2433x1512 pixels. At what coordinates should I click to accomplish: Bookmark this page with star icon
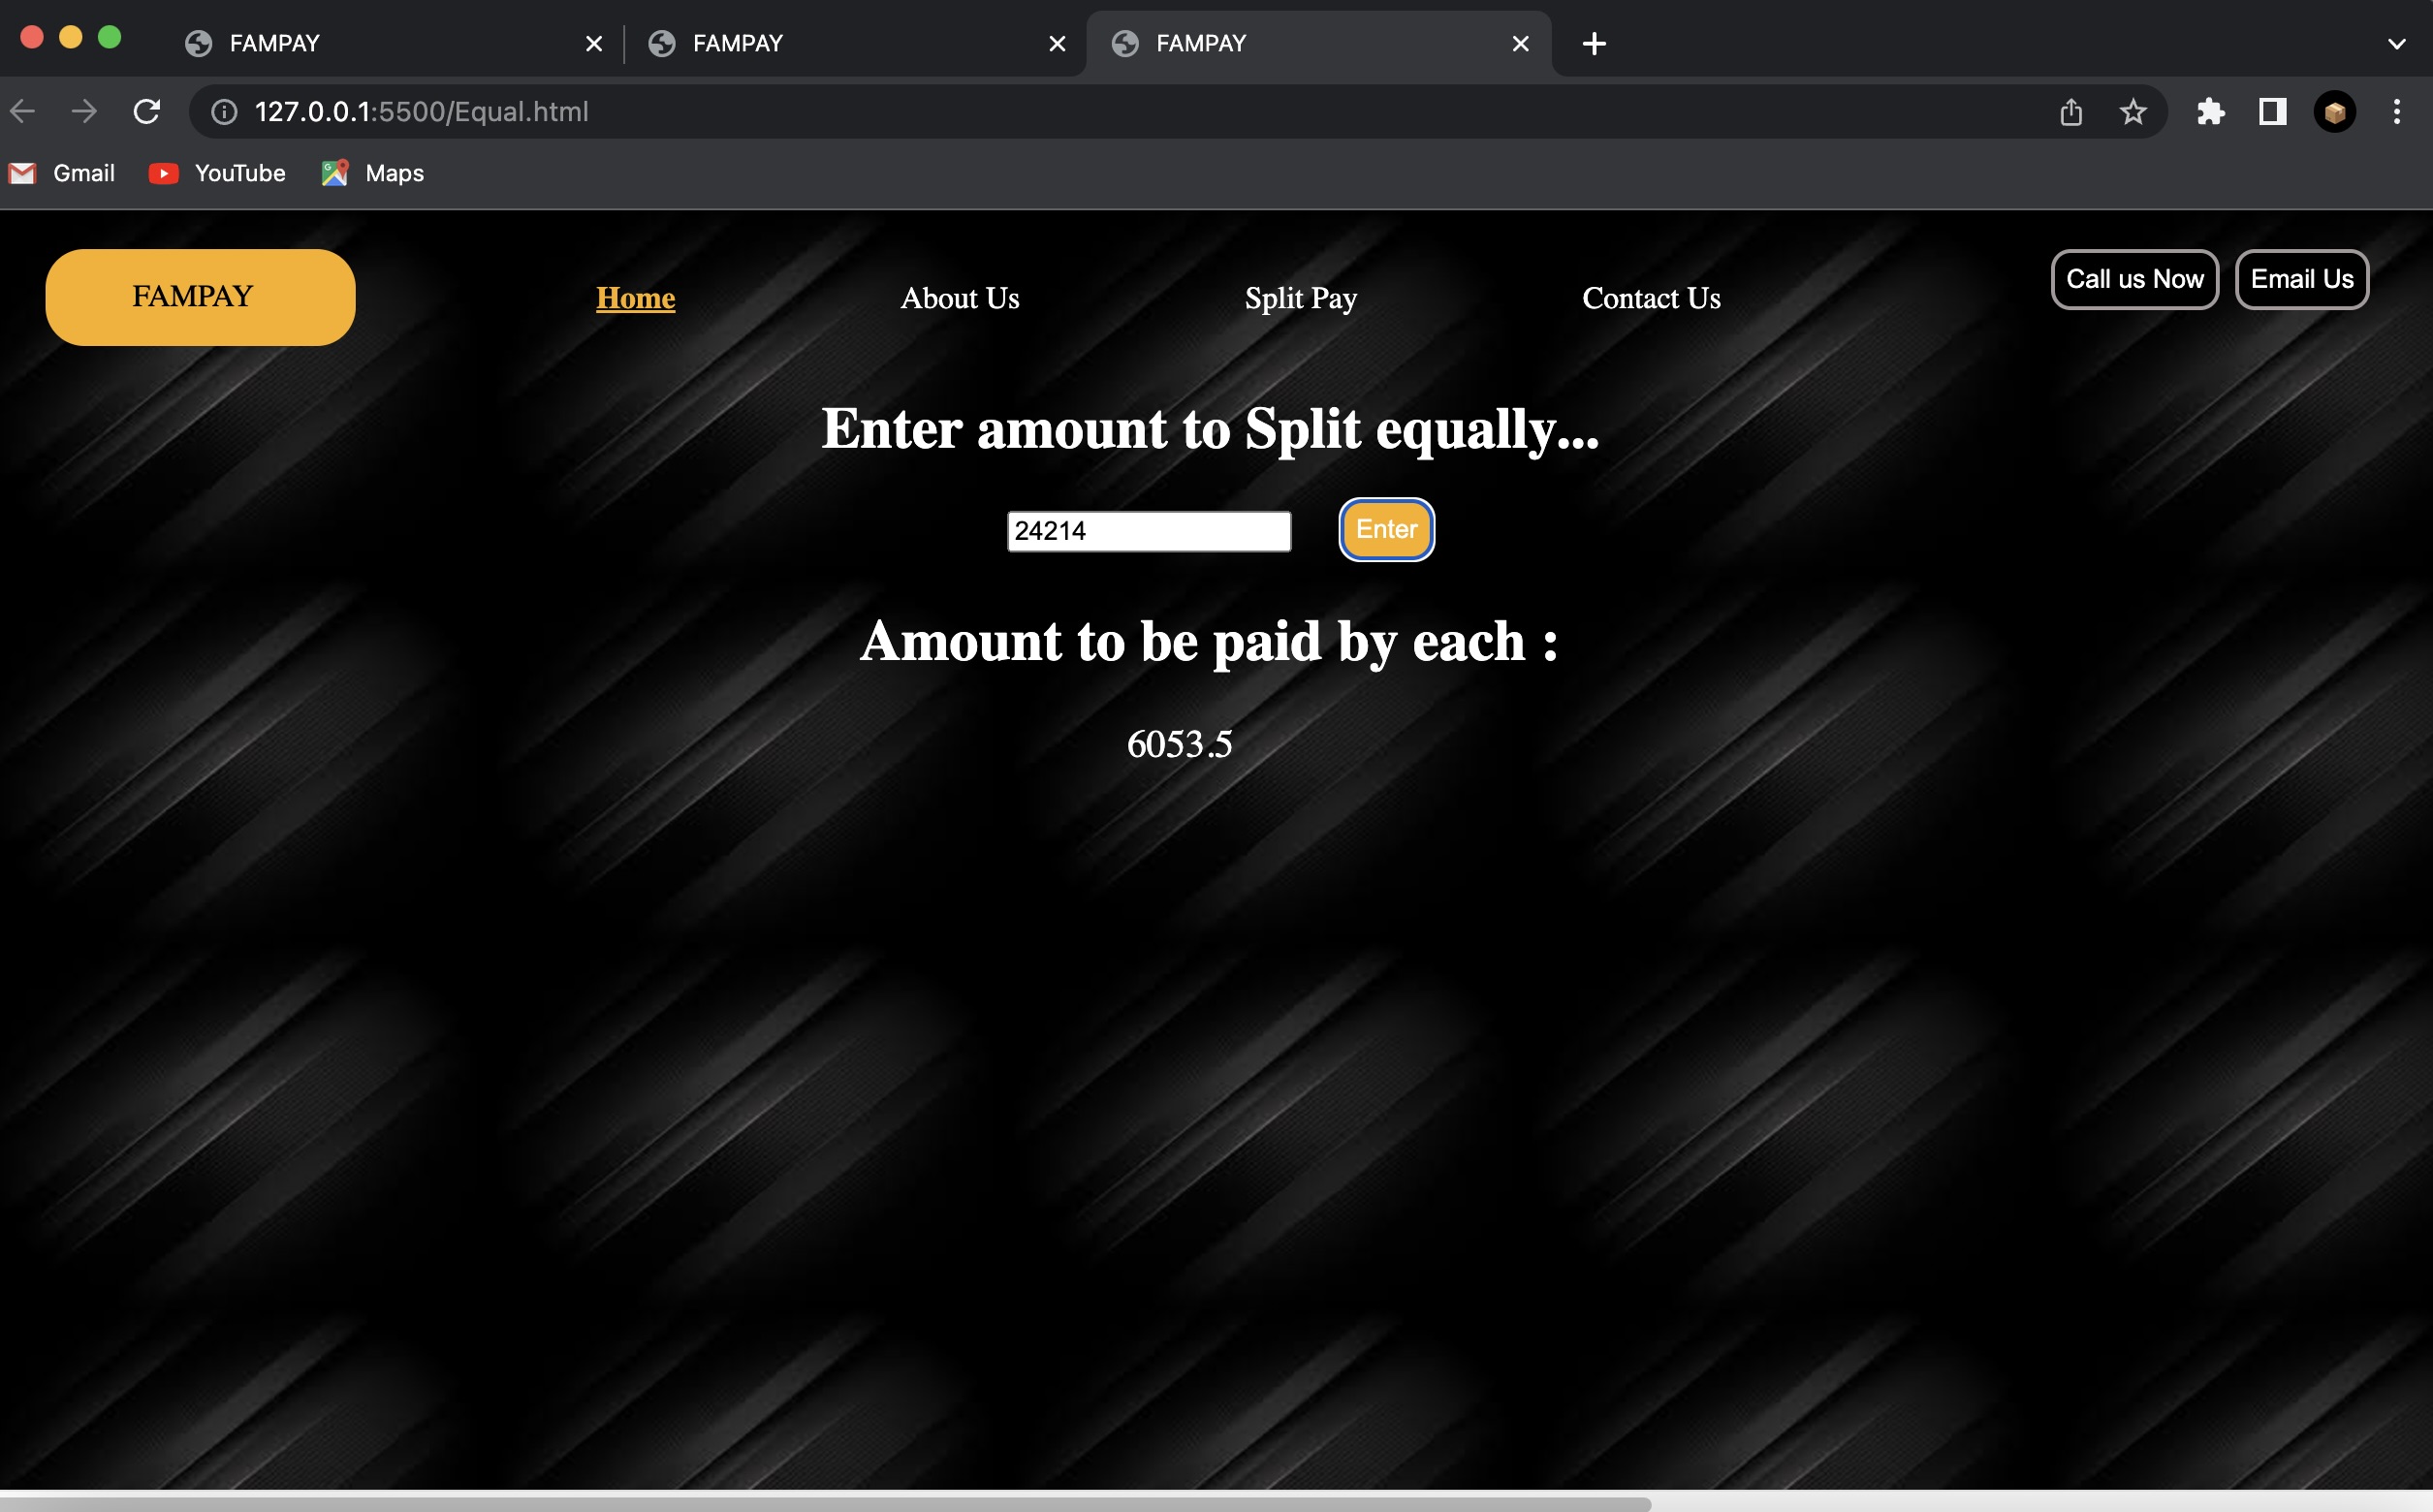(2132, 112)
